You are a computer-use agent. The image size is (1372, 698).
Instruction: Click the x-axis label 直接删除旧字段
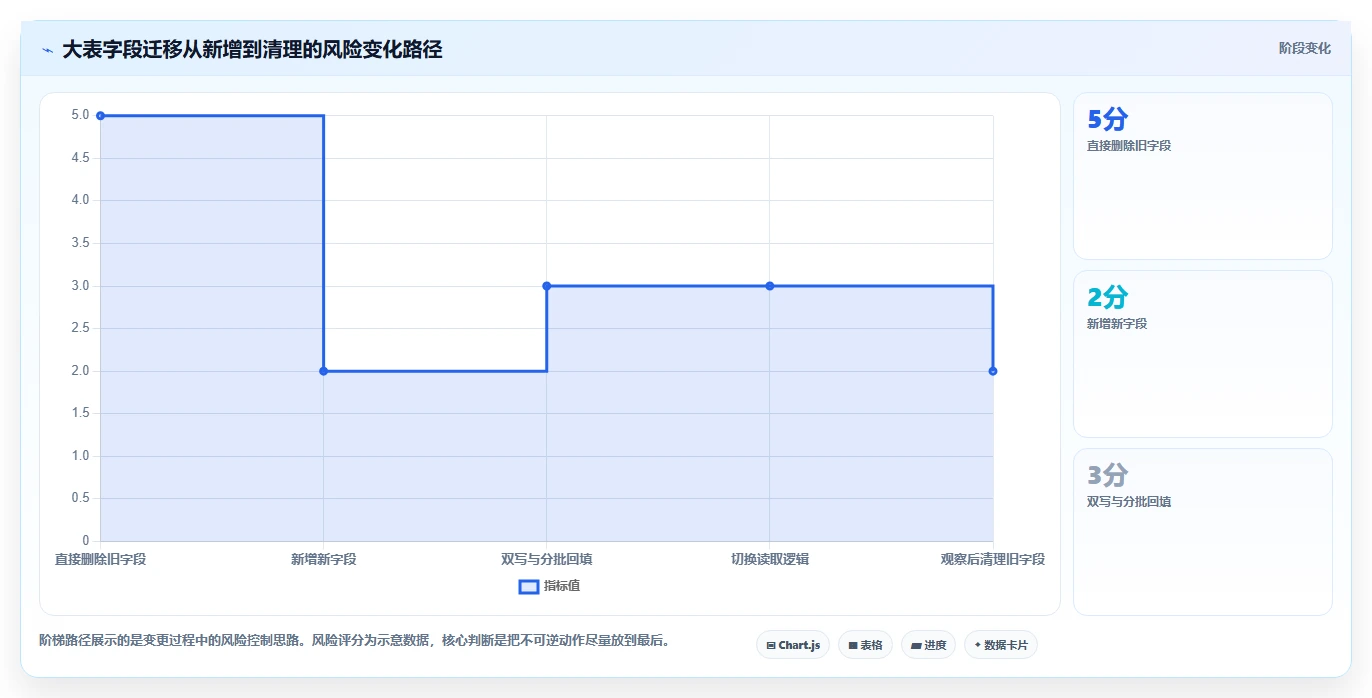[x=100, y=559]
